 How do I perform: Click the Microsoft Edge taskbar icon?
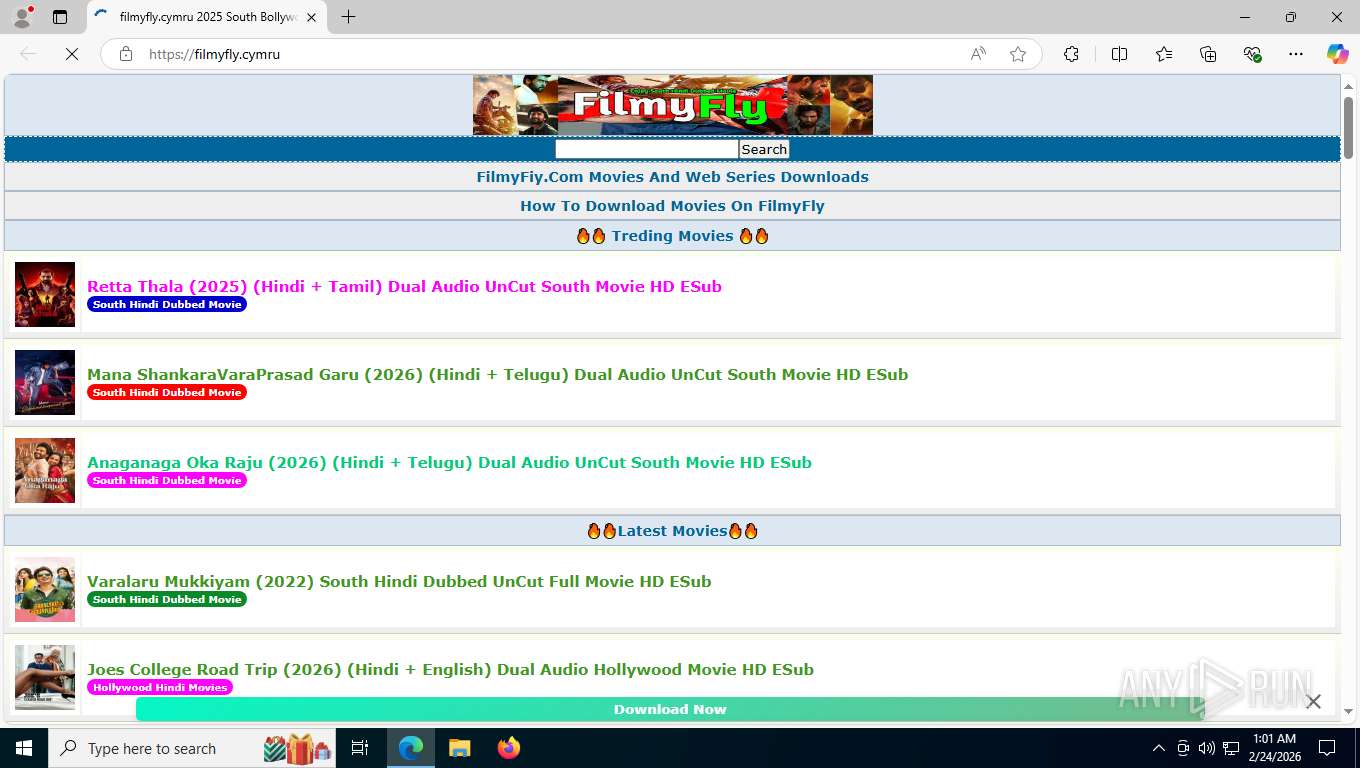click(x=410, y=748)
